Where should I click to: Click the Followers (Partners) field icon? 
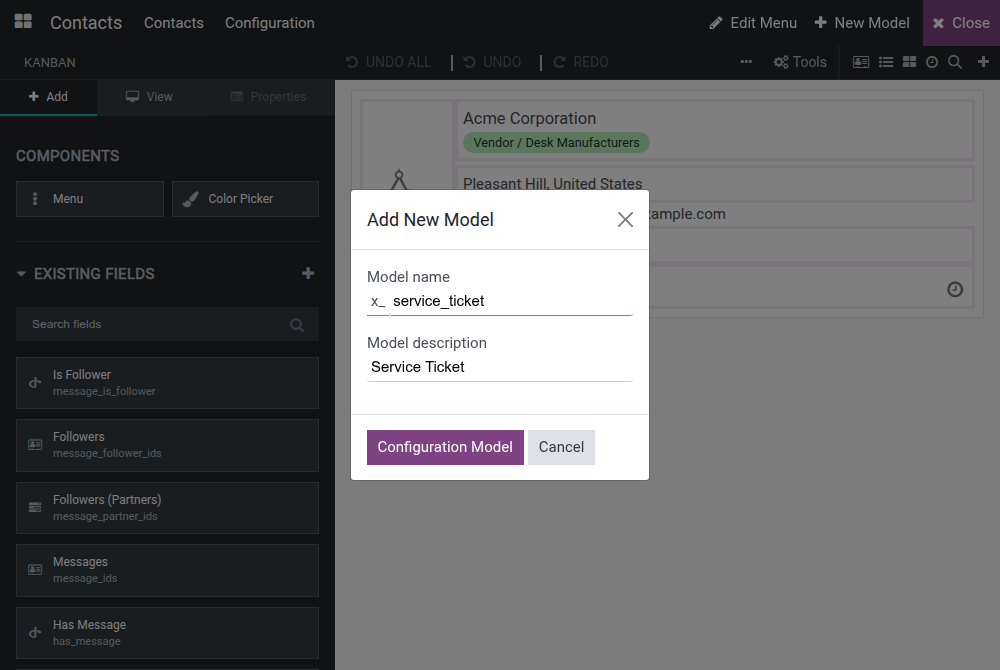pos(35,507)
